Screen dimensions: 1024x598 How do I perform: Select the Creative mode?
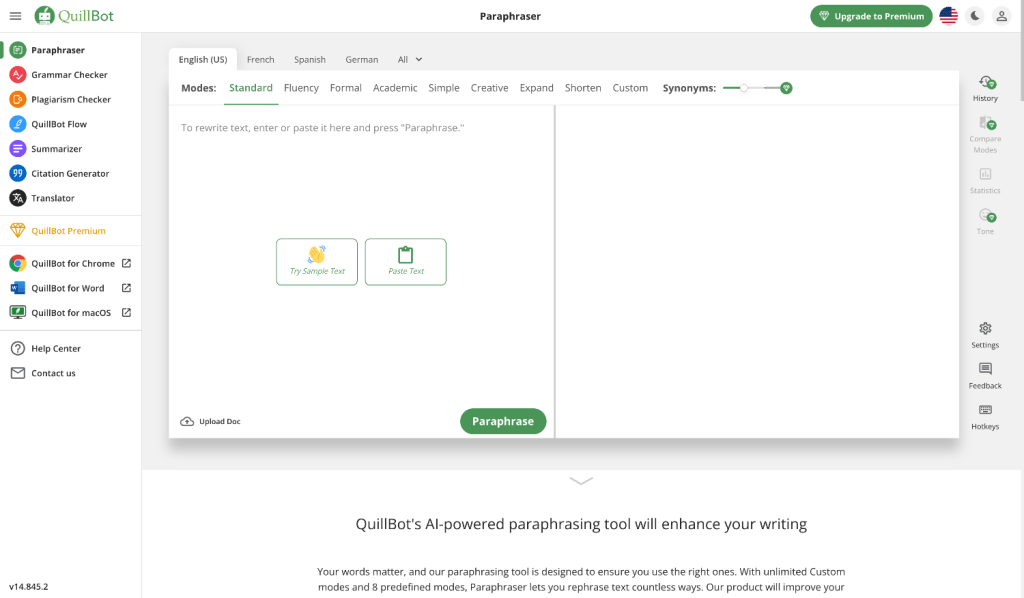point(489,88)
